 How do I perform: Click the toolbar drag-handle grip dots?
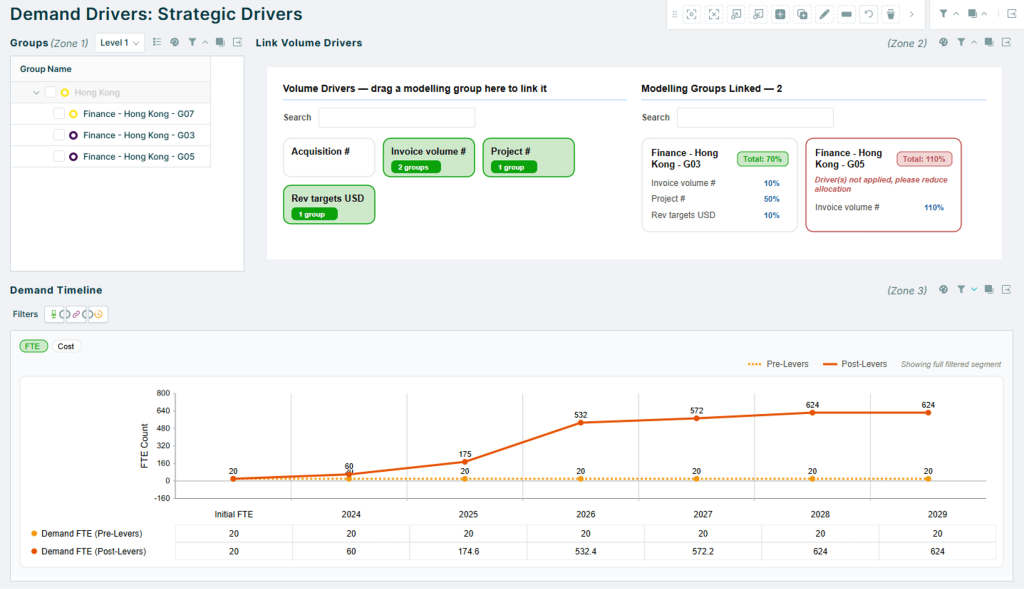[x=675, y=14]
